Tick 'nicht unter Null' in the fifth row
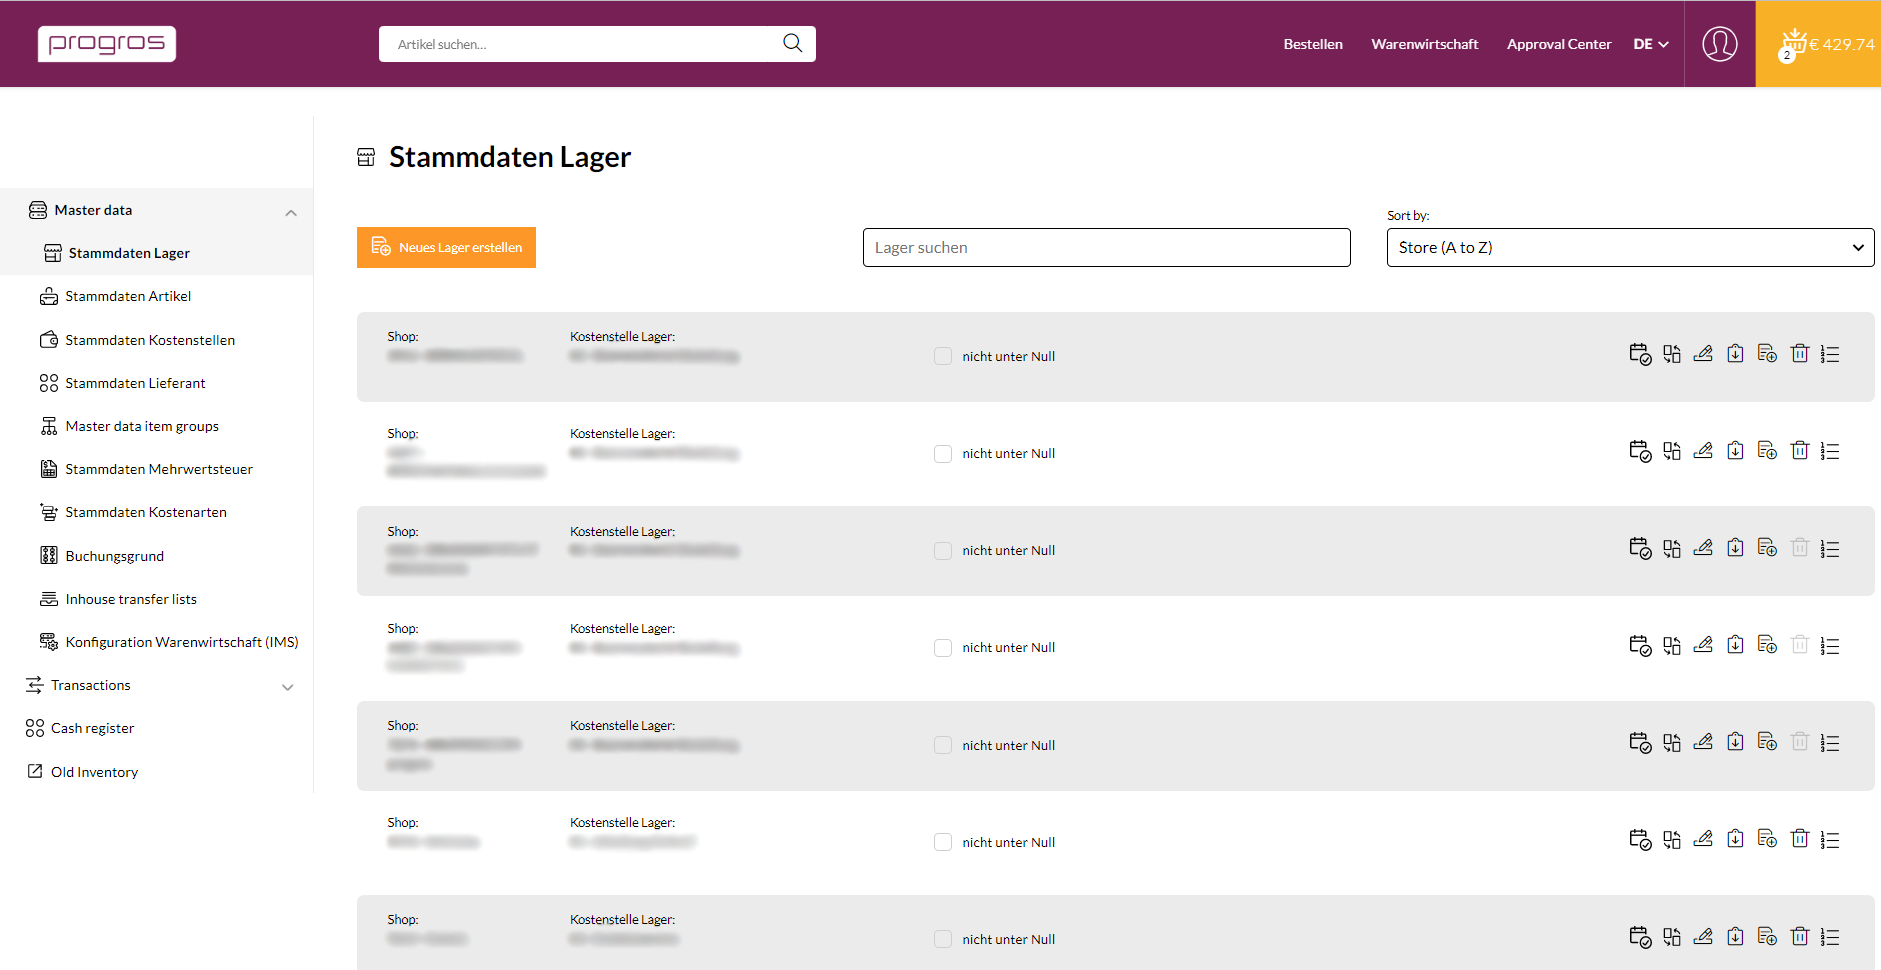 point(943,745)
